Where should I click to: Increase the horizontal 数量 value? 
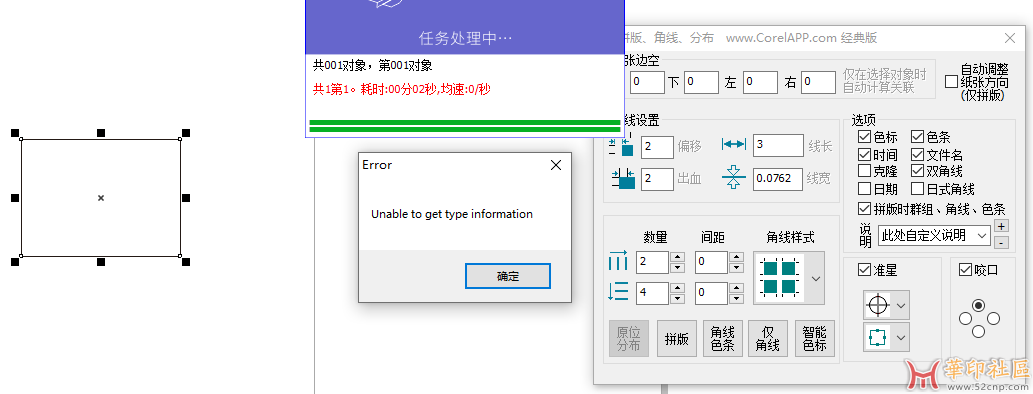[676, 257]
